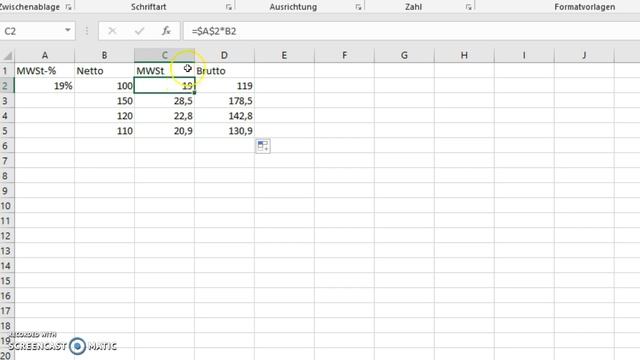The image size is (640, 360).
Task: Open the Auto Fill Options button
Action: tap(263, 146)
